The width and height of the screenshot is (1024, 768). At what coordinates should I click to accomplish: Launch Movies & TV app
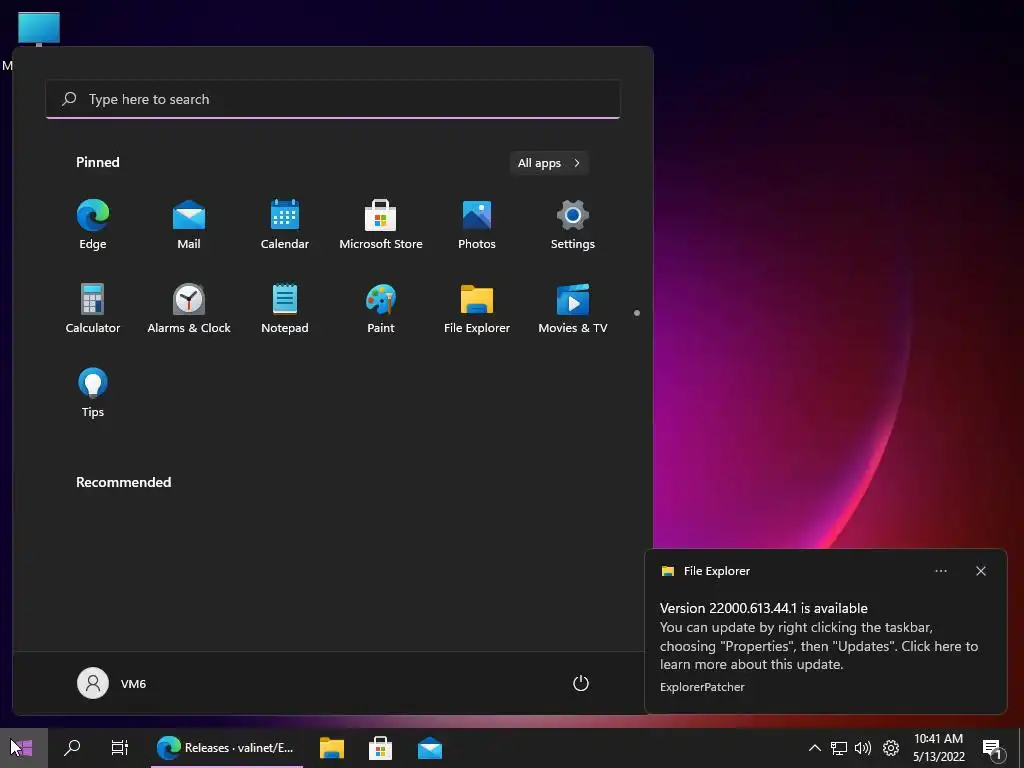[573, 310]
